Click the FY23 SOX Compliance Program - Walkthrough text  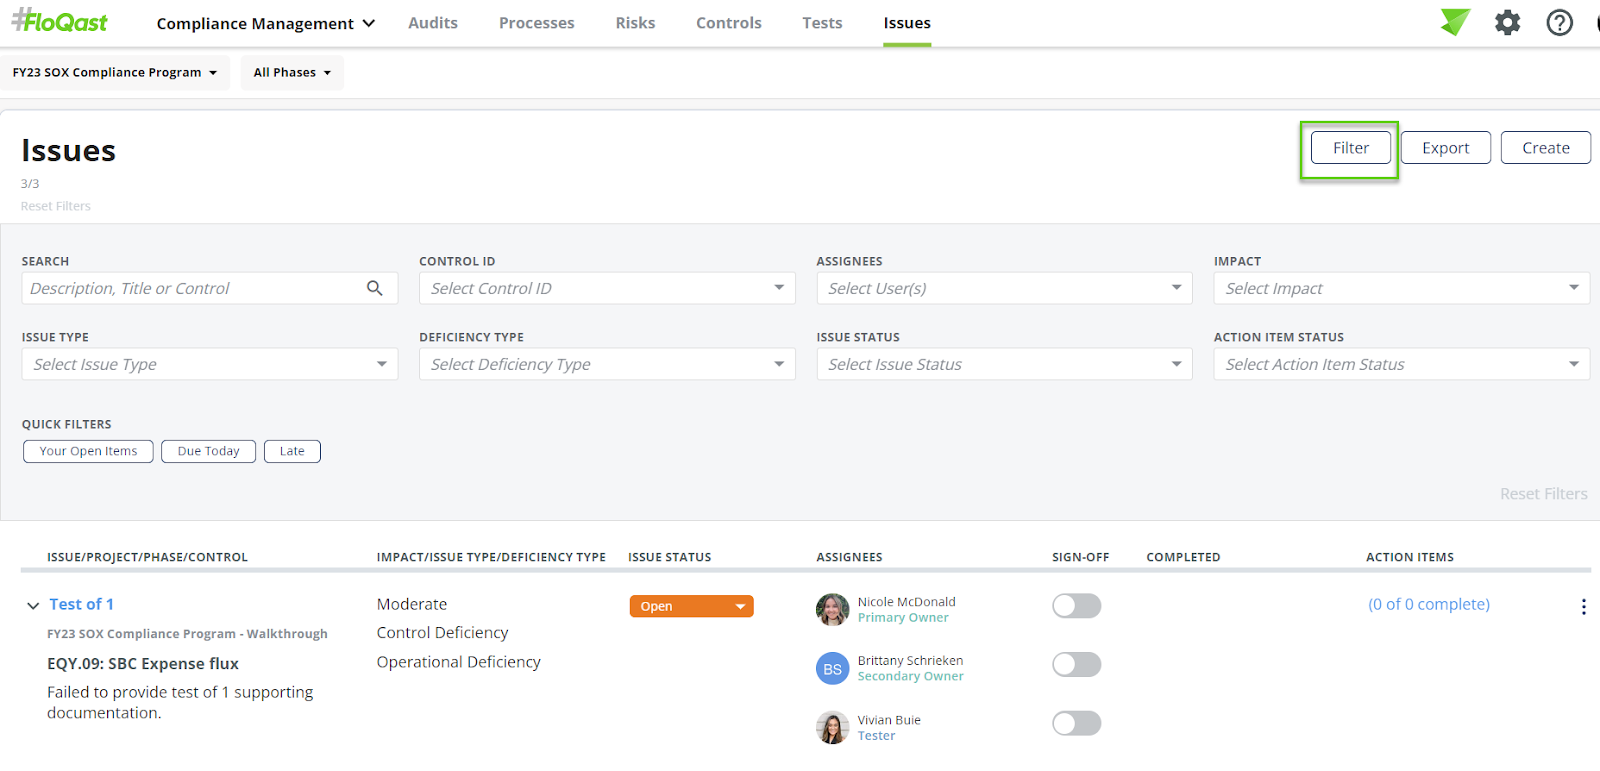click(x=187, y=634)
